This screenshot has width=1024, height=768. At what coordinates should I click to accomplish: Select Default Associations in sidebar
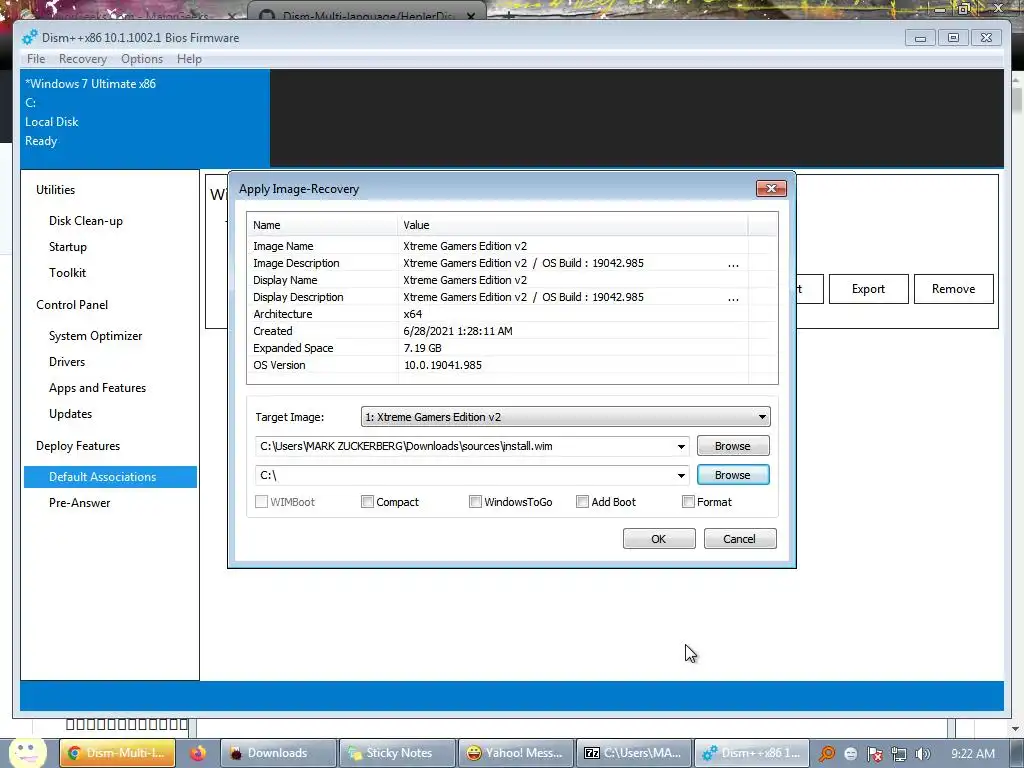click(110, 477)
